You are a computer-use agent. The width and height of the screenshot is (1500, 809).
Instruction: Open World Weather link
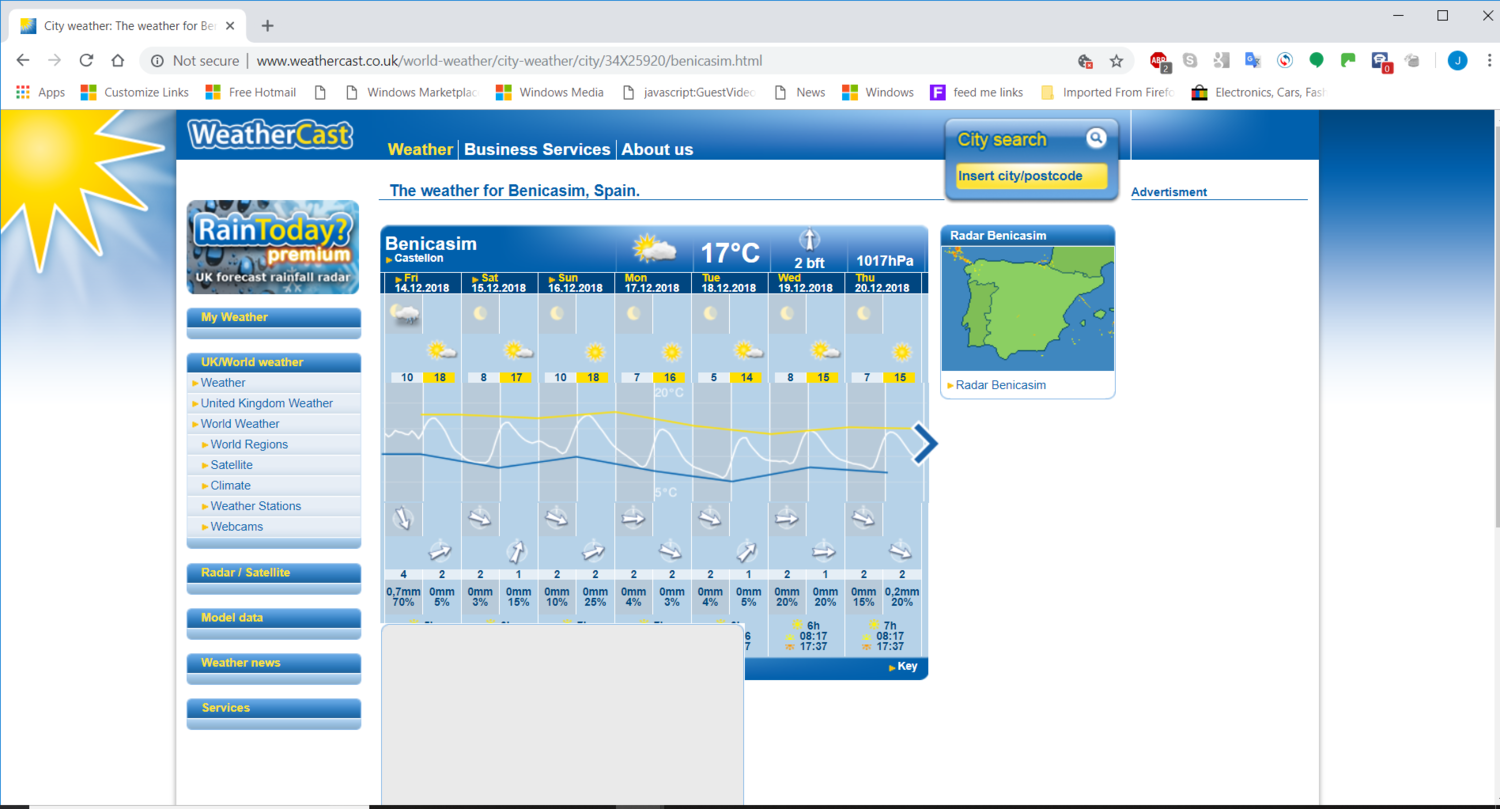[240, 424]
